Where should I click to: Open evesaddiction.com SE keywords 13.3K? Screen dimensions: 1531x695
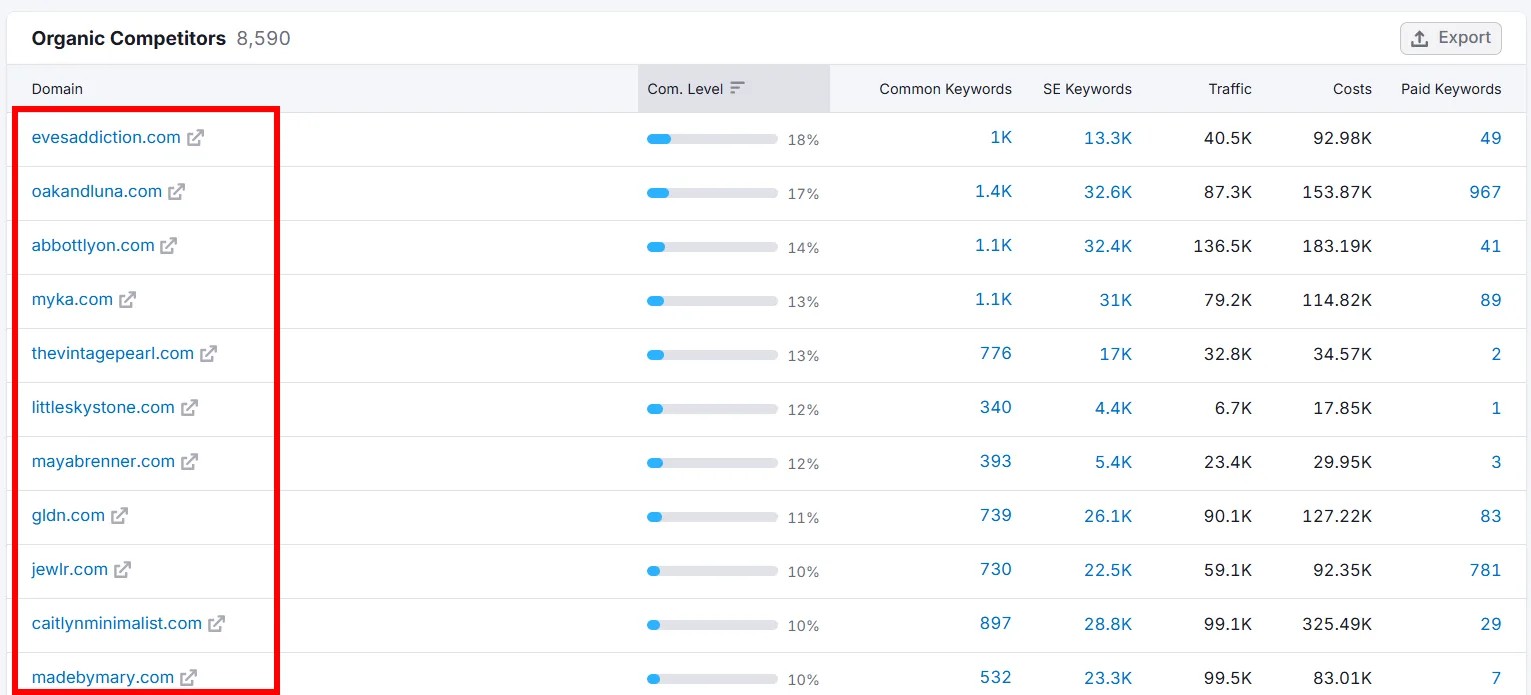tap(1108, 137)
